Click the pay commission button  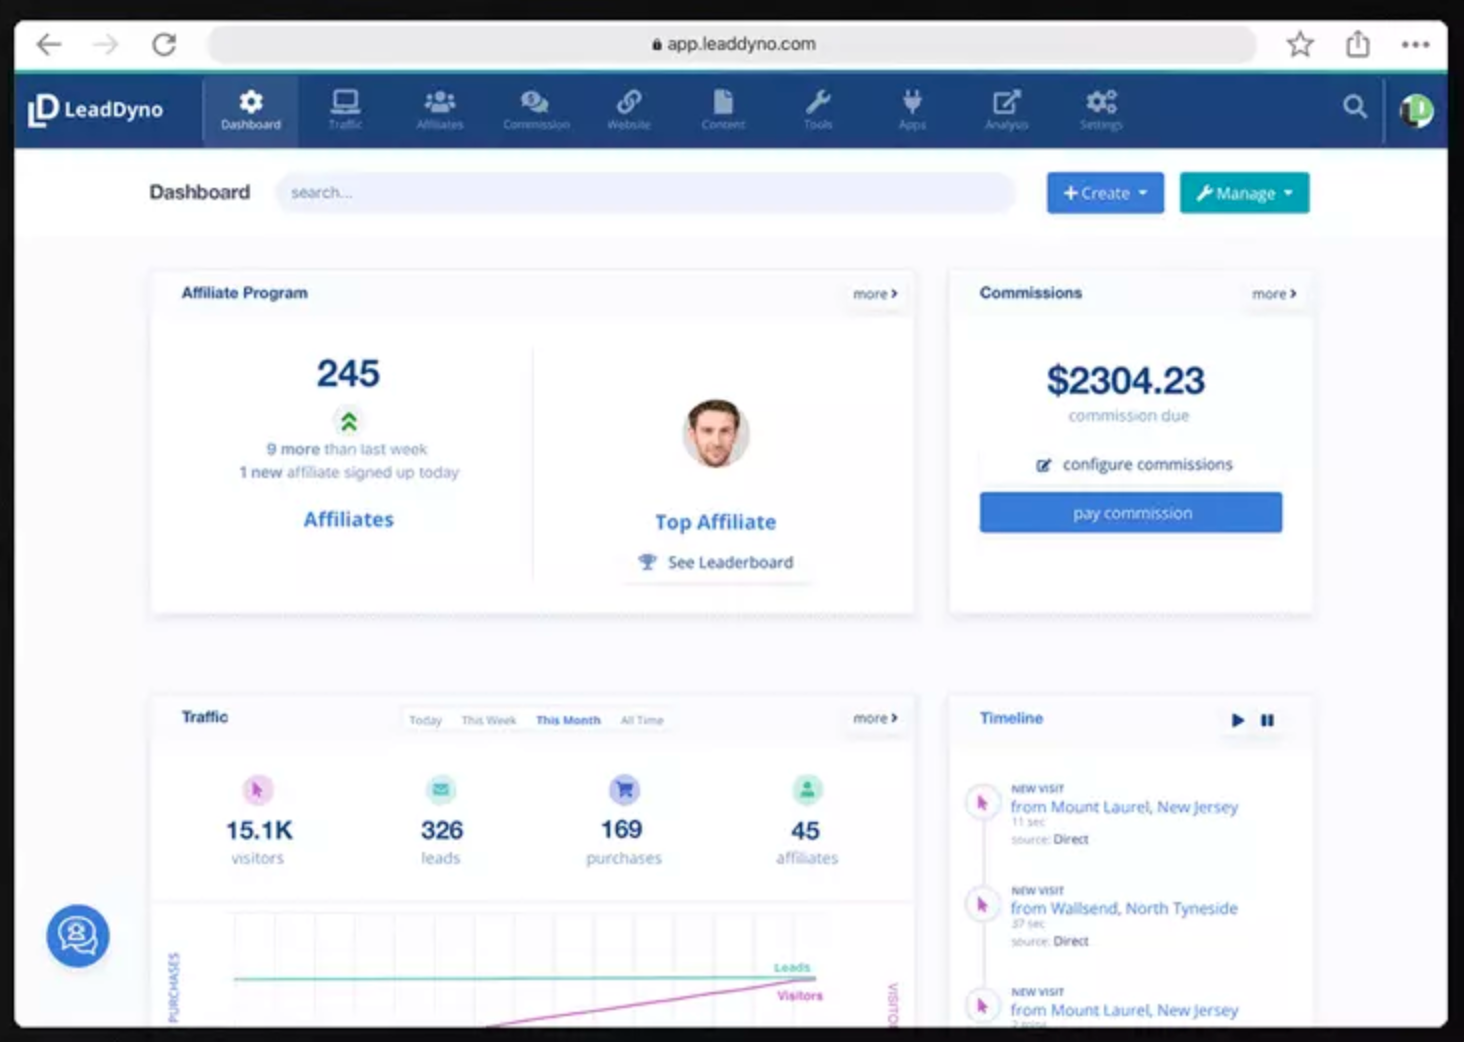(x=1131, y=512)
